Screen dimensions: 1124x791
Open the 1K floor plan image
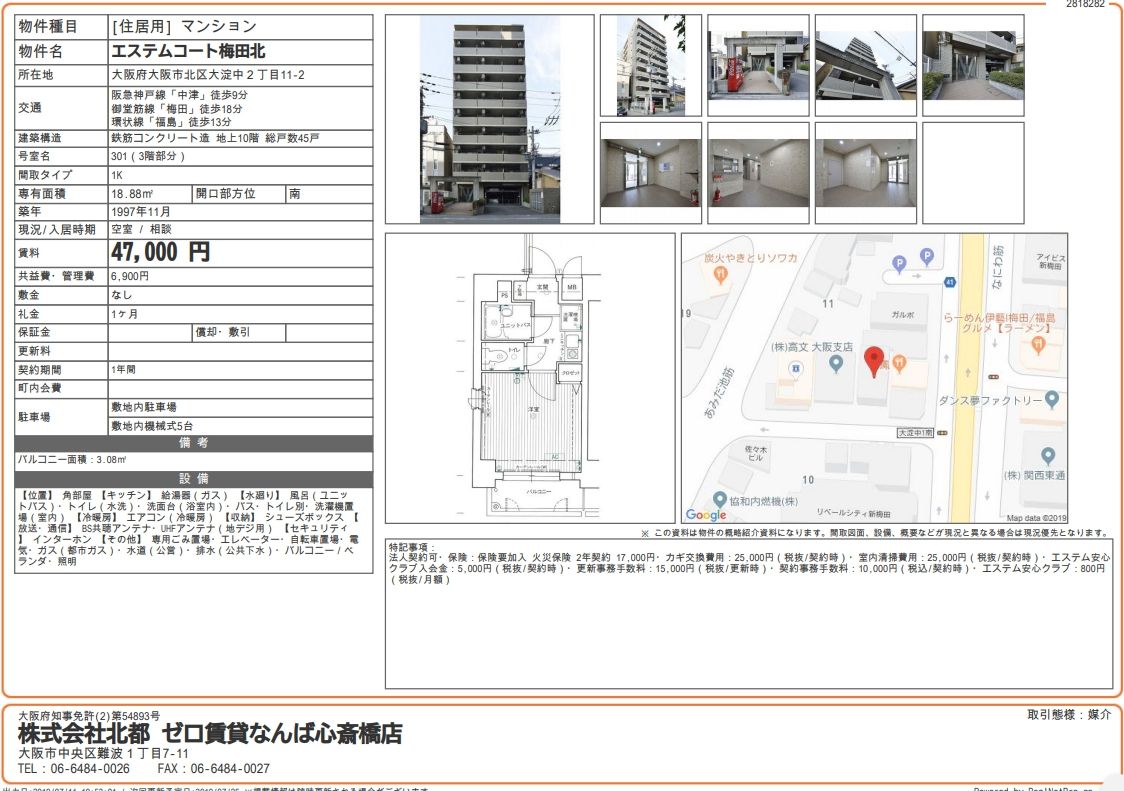click(x=530, y=378)
